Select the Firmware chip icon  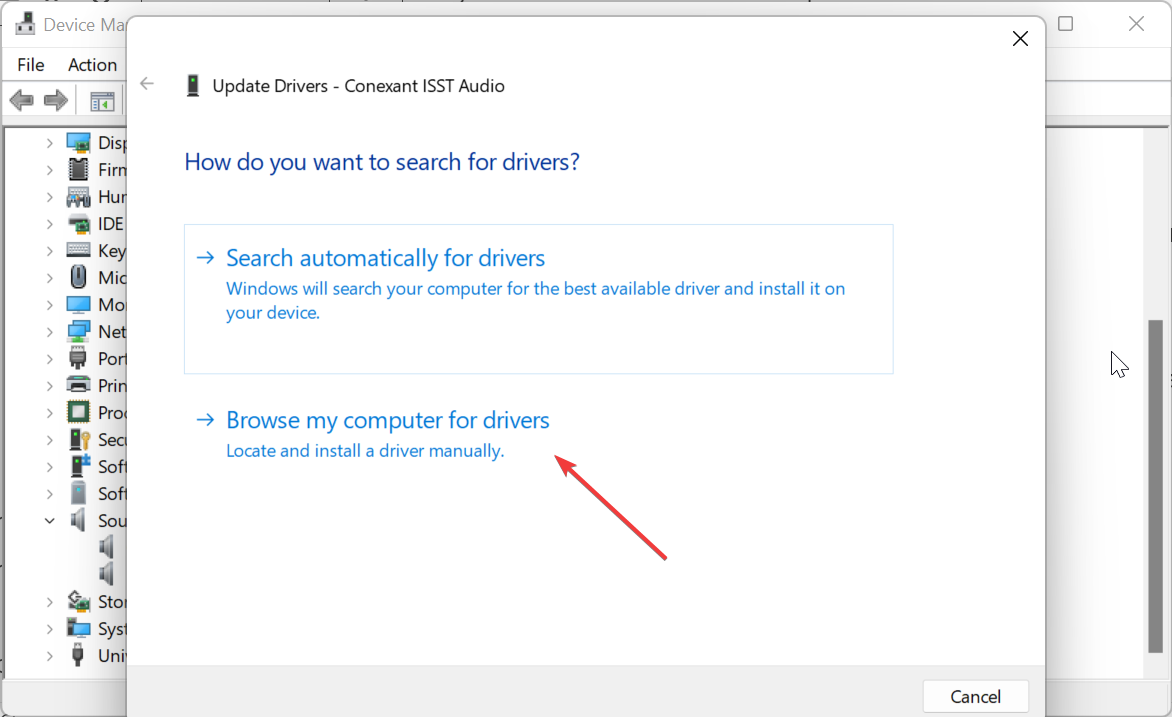[78, 169]
